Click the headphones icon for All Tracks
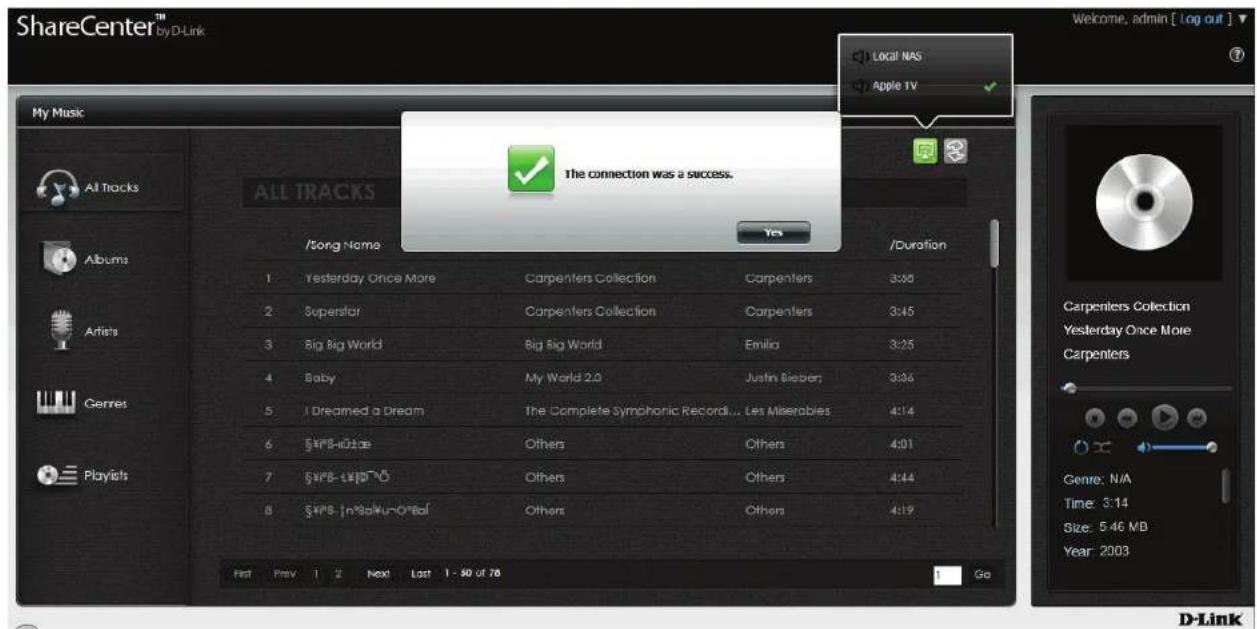 point(60,186)
